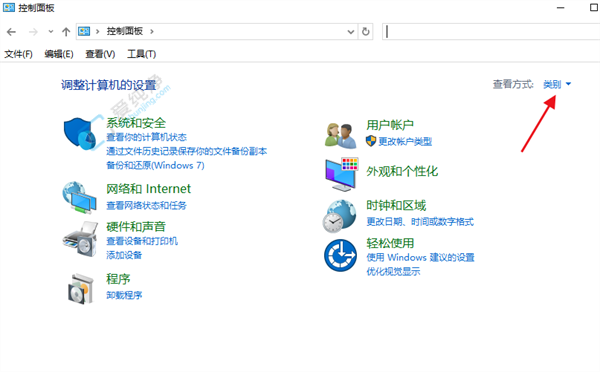This screenshot has width=600, height=372.
Task: Open the Clock and Region globe icon
Action: pos(340,216)
